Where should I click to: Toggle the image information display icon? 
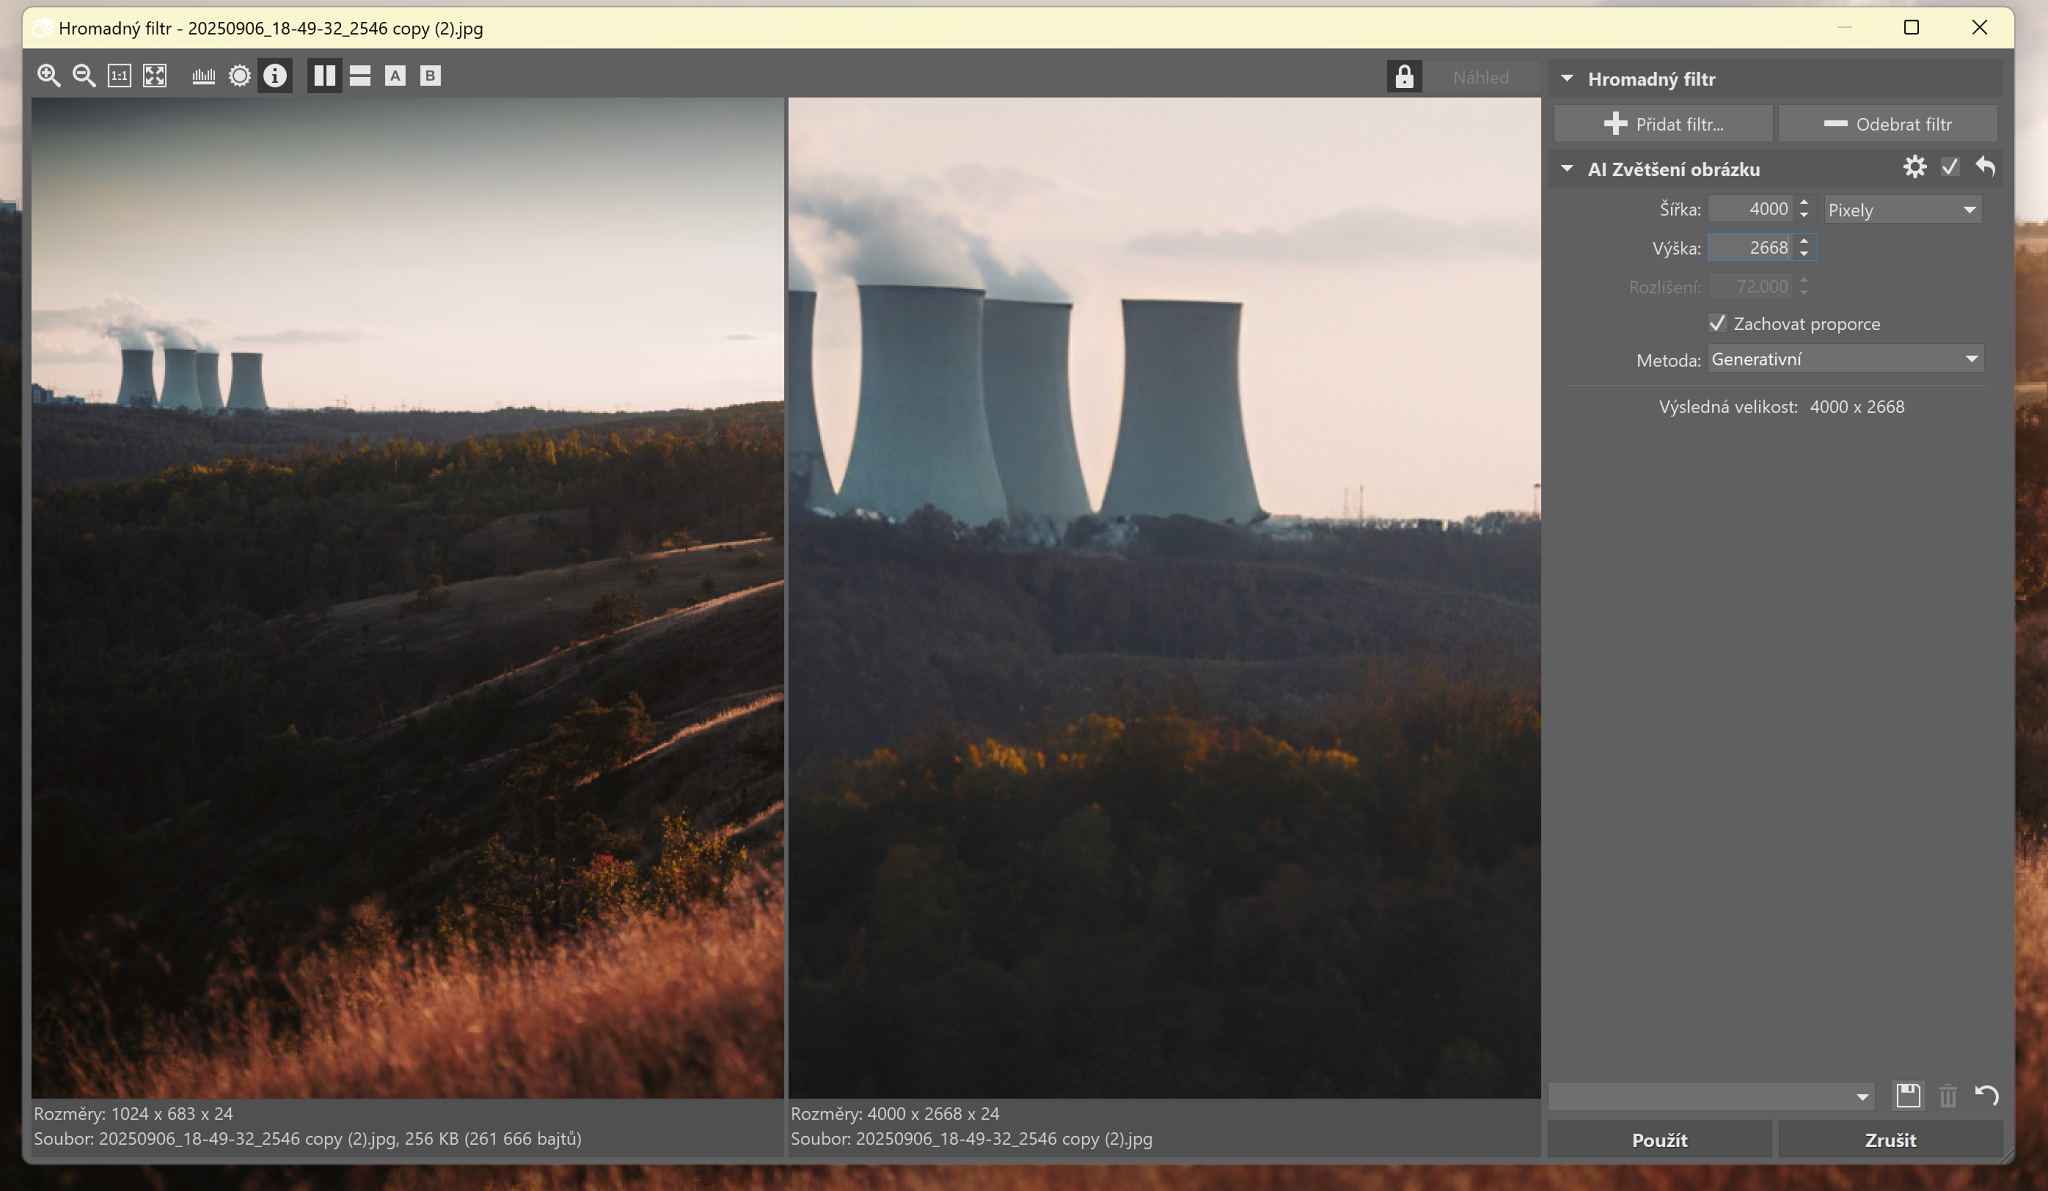click(x=275, y=76)
